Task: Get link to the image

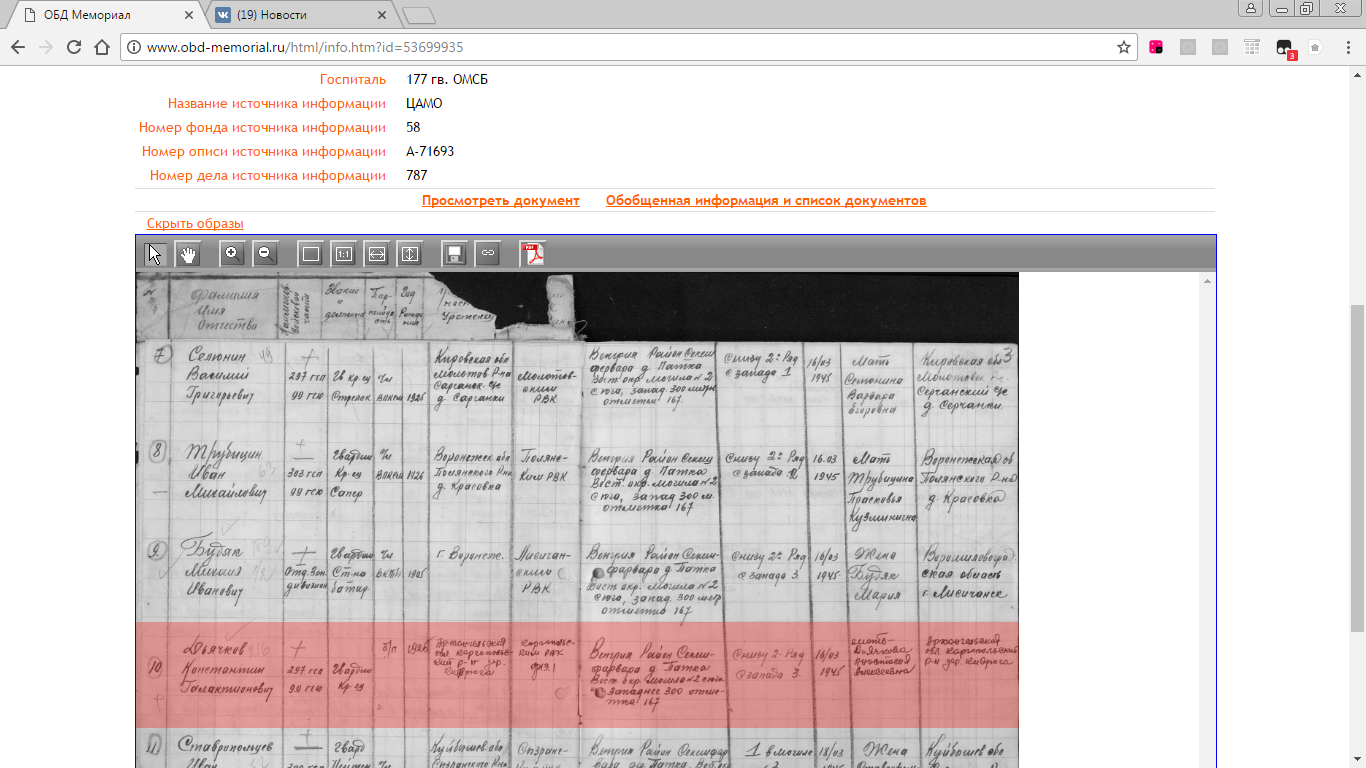Action: click(x=487, y=254)
